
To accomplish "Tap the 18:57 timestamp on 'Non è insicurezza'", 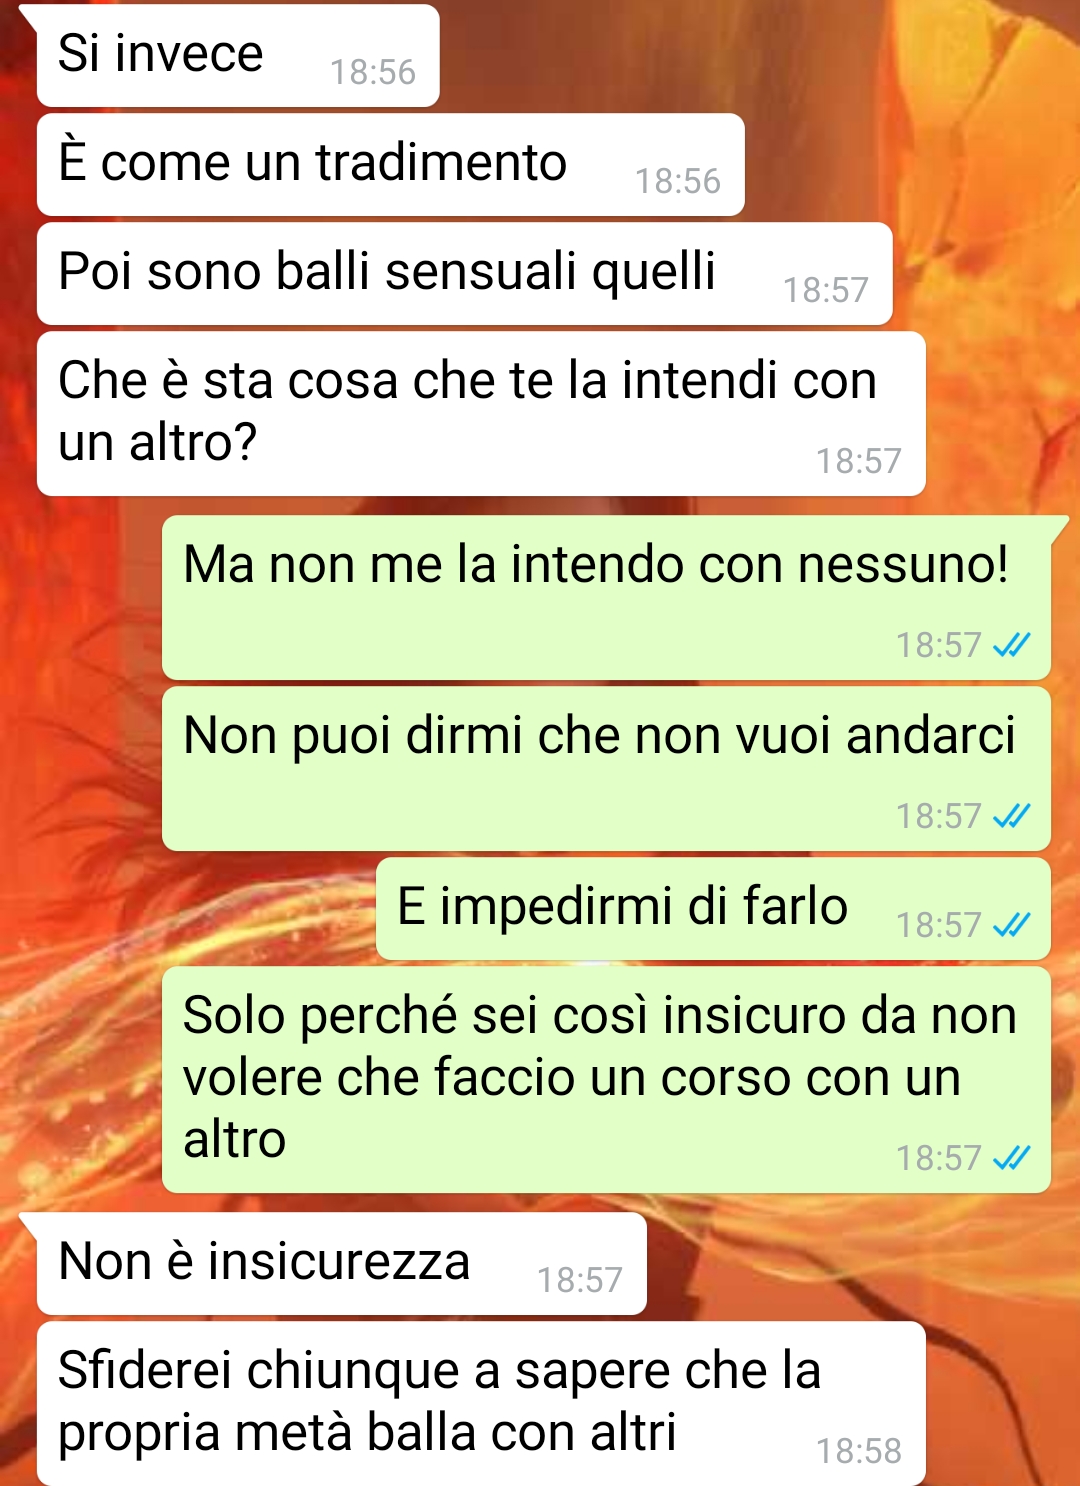I will 580,1280.
